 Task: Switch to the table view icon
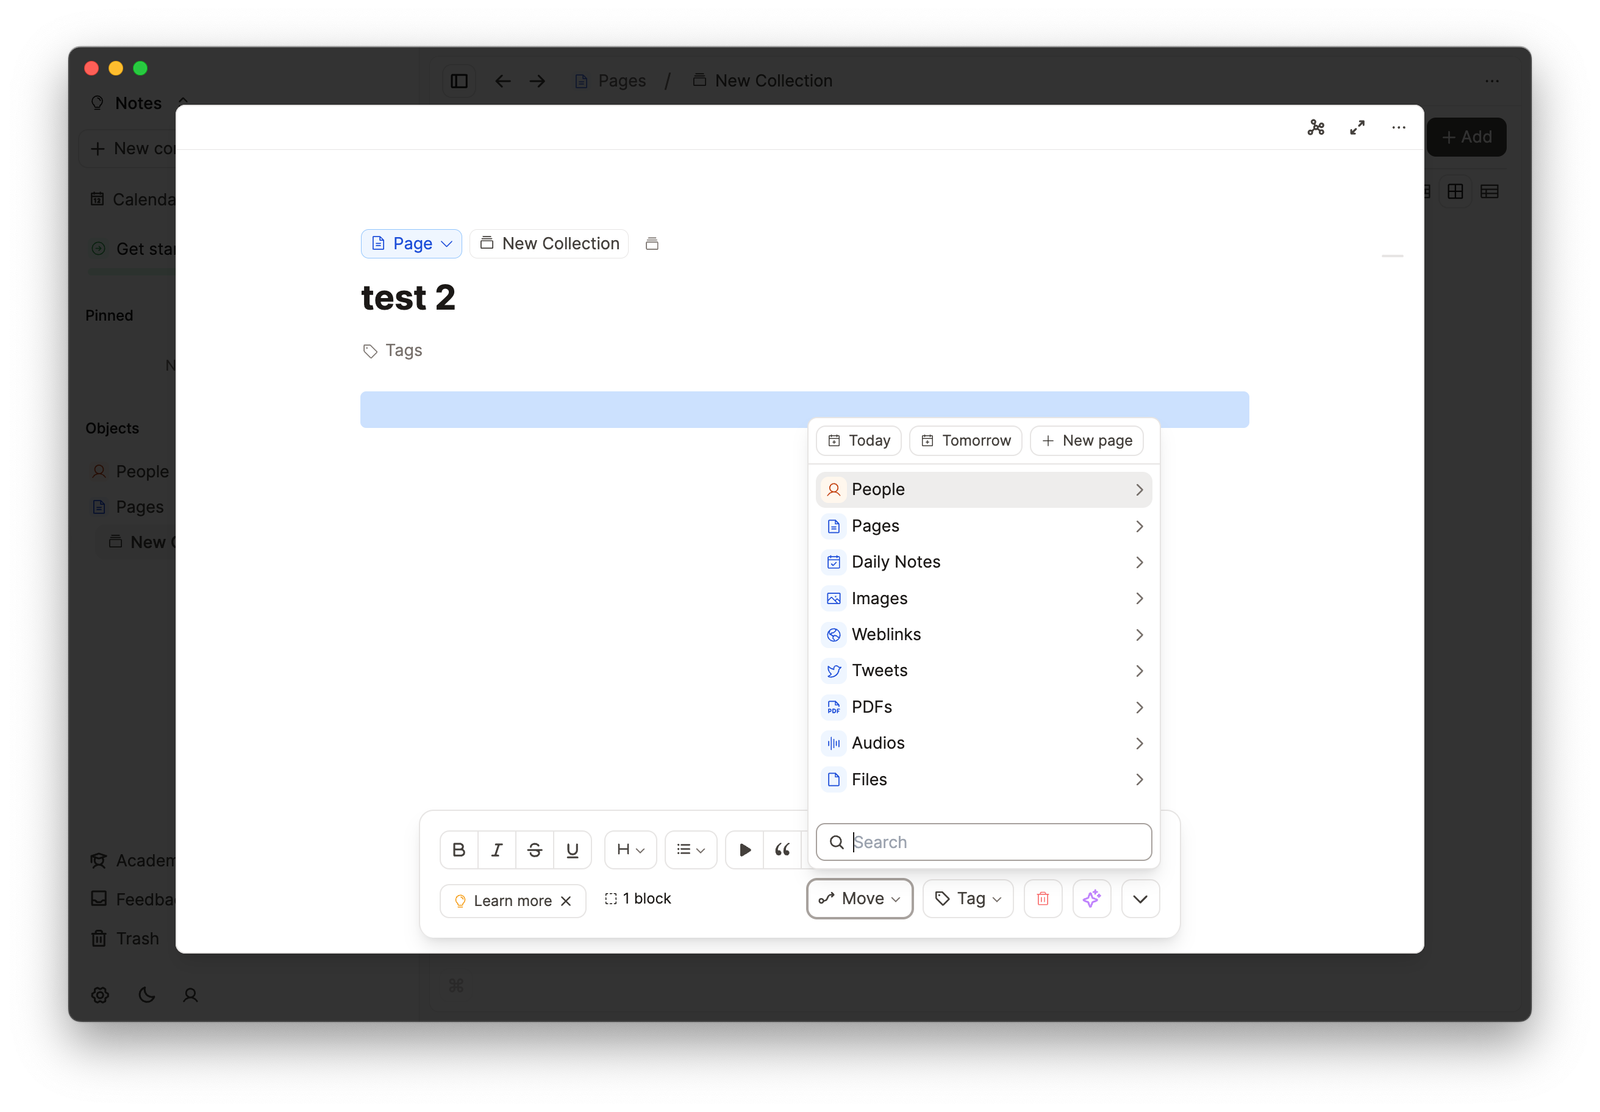[x=1490, y=191]
